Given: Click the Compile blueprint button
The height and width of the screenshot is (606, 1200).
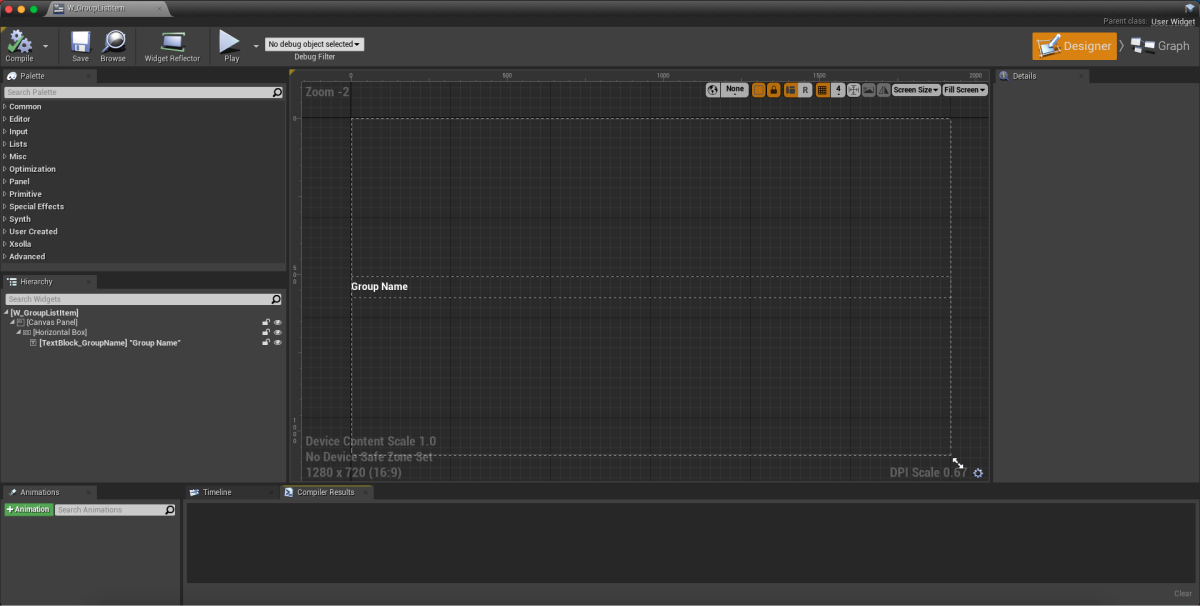Looking at the screenshot, I should pos(19,45).
